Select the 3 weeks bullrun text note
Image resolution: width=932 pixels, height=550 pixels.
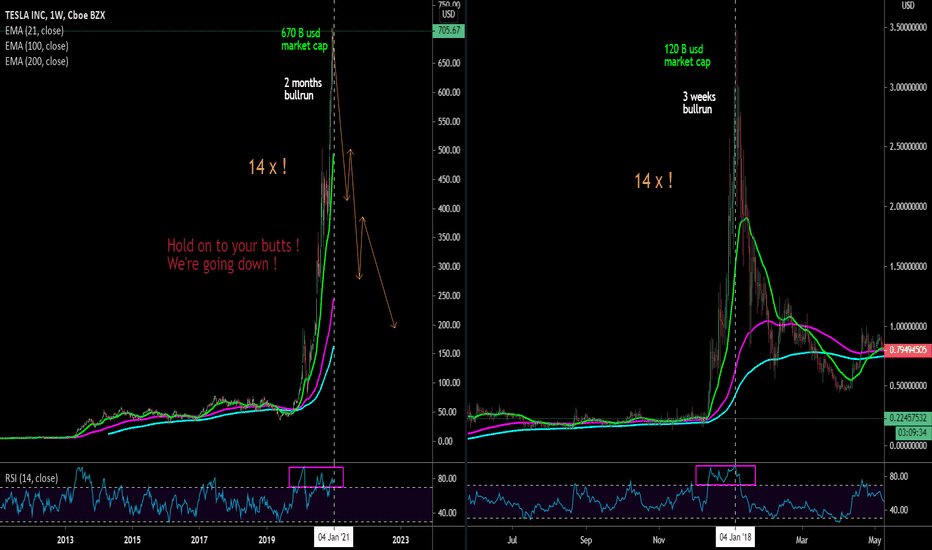[699, 103]
